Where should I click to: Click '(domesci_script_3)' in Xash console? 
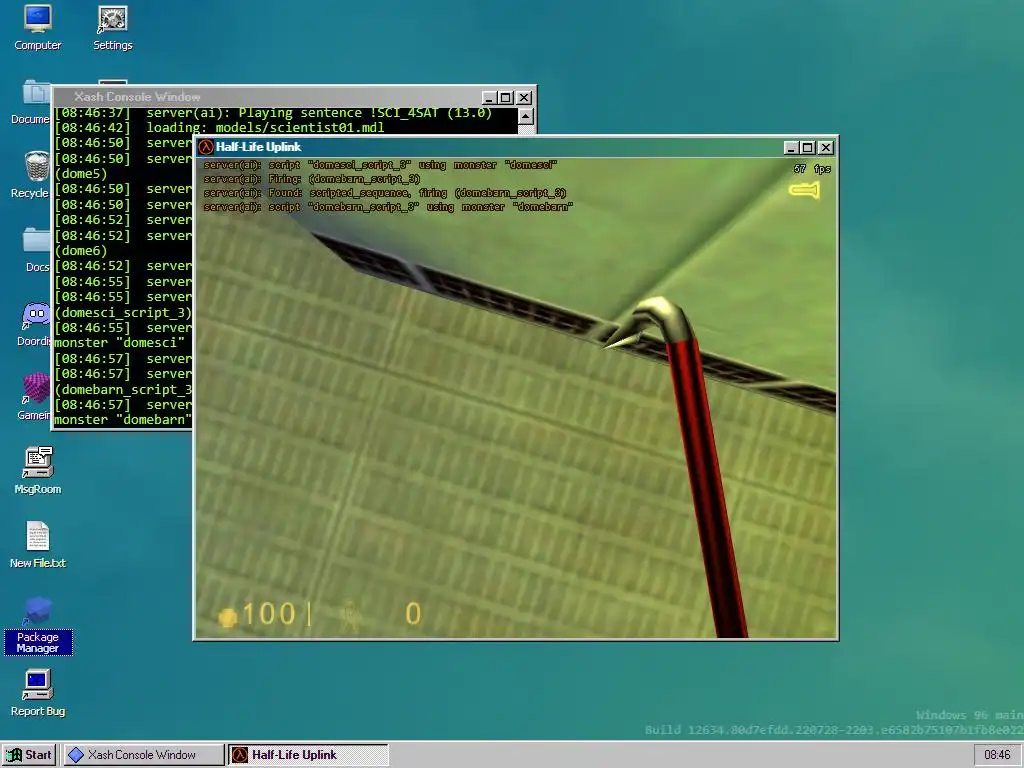pyautogui.click(x=123, y=313)
